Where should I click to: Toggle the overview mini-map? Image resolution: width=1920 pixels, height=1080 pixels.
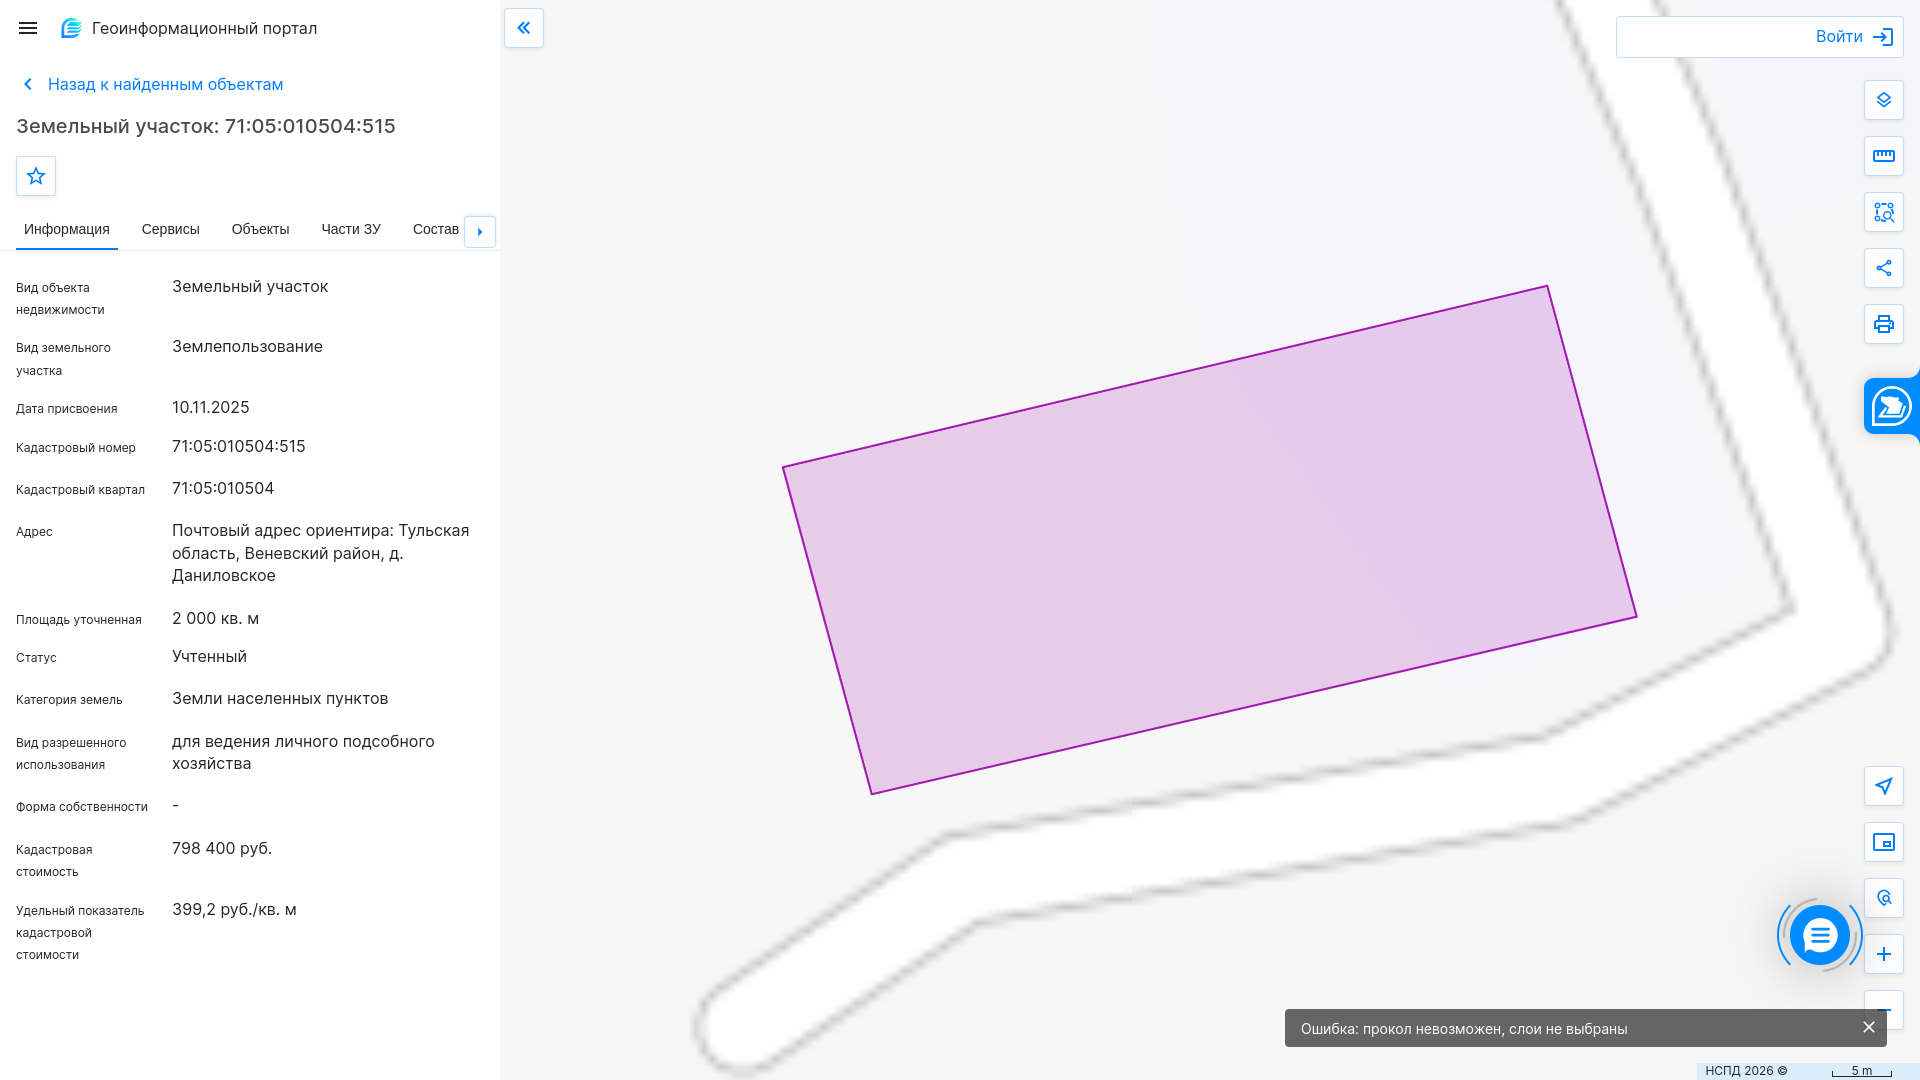1884,842
